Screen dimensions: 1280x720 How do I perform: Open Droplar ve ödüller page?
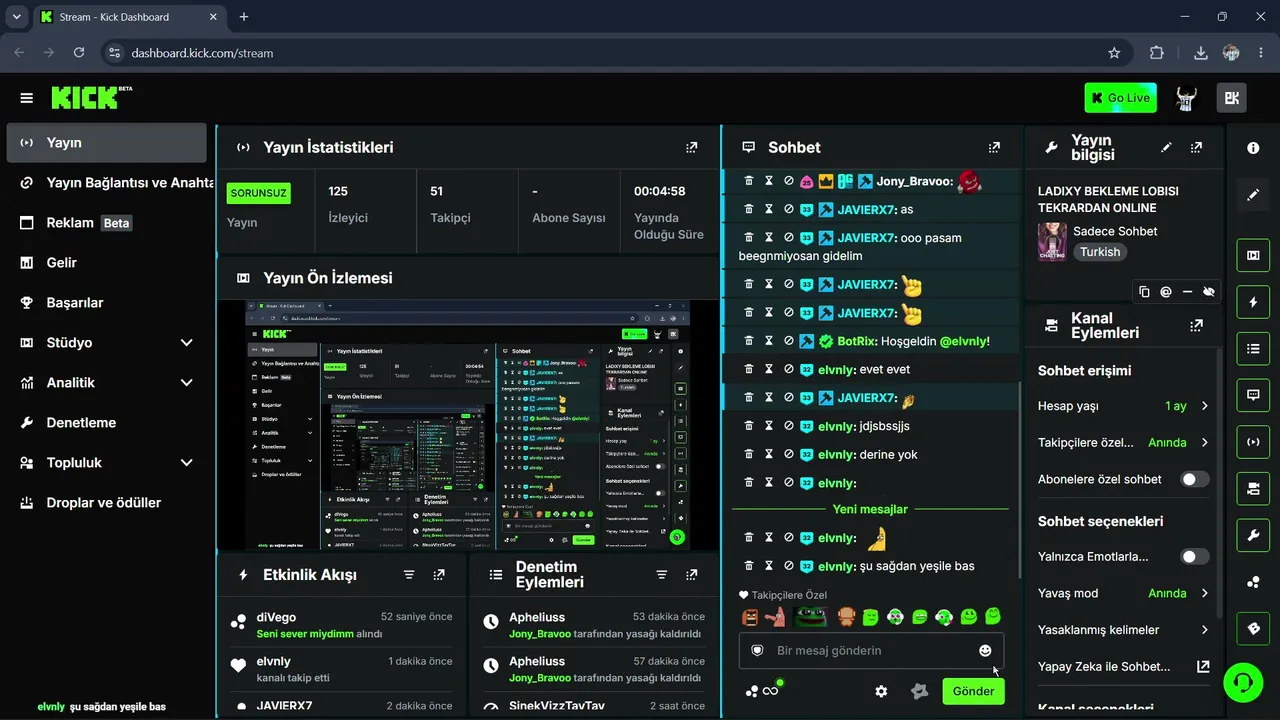(106, 503)
